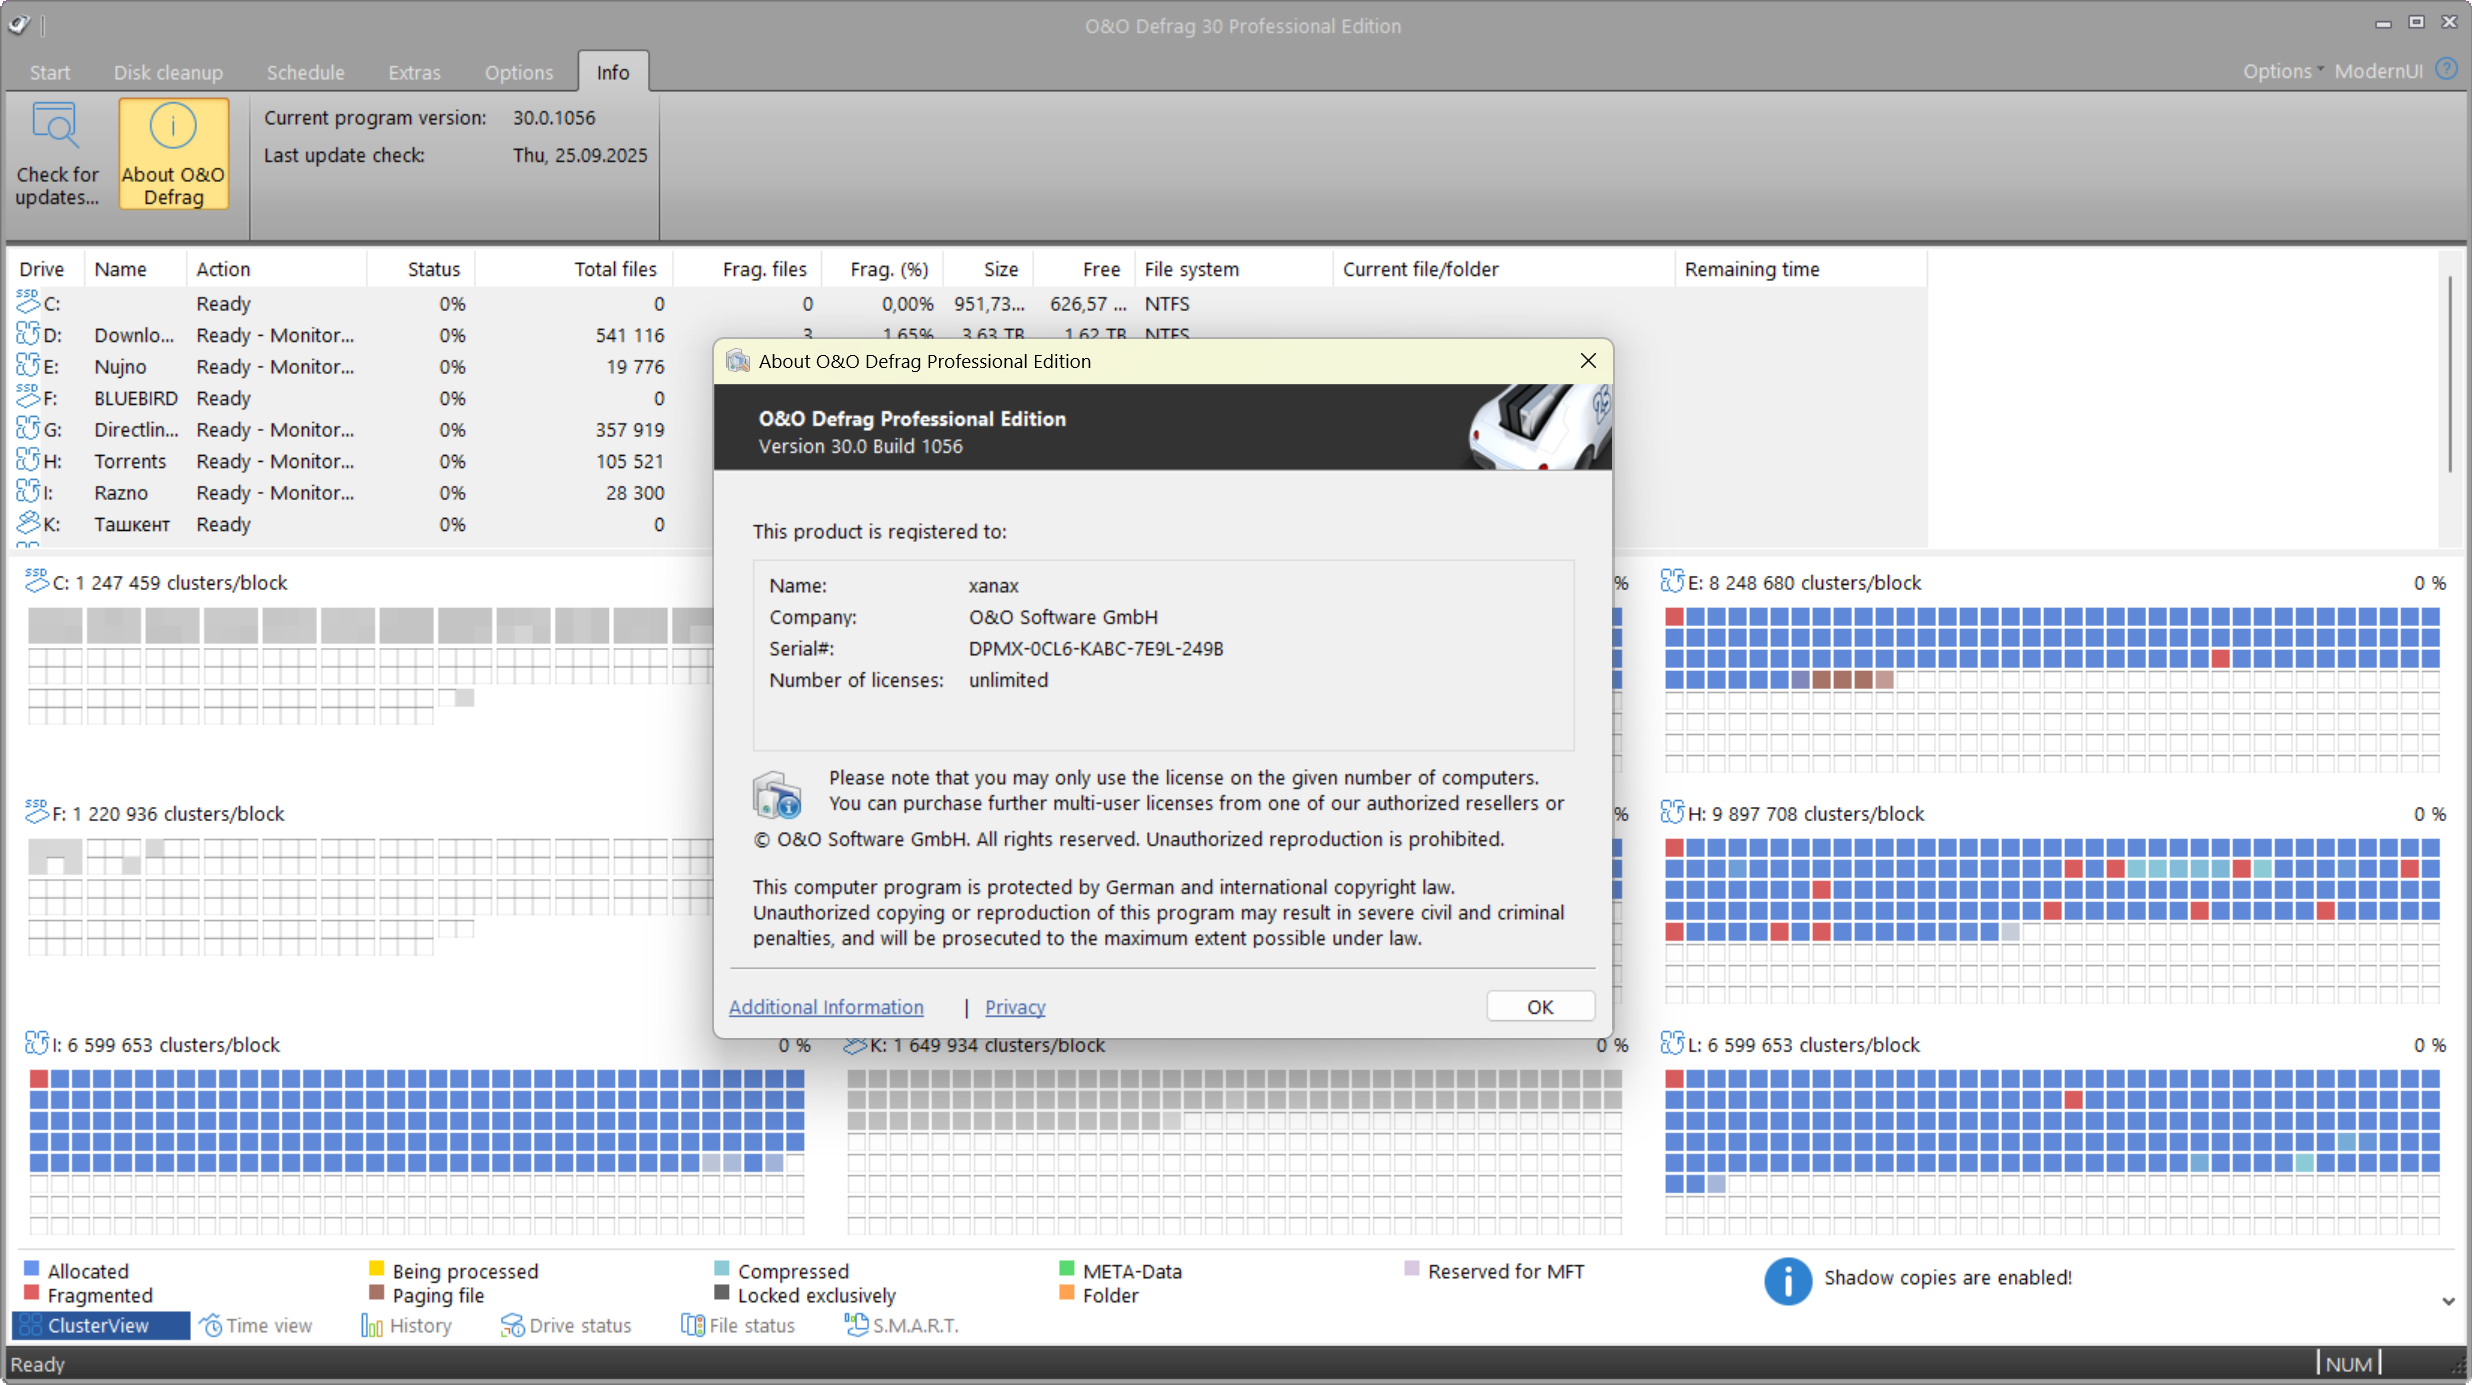Open the Time view panel

pyautogui.click(x=256, y=1325)
